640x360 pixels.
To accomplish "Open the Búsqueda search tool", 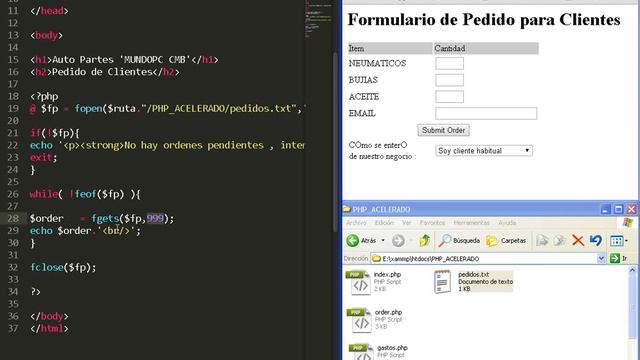I will (459, 240).
